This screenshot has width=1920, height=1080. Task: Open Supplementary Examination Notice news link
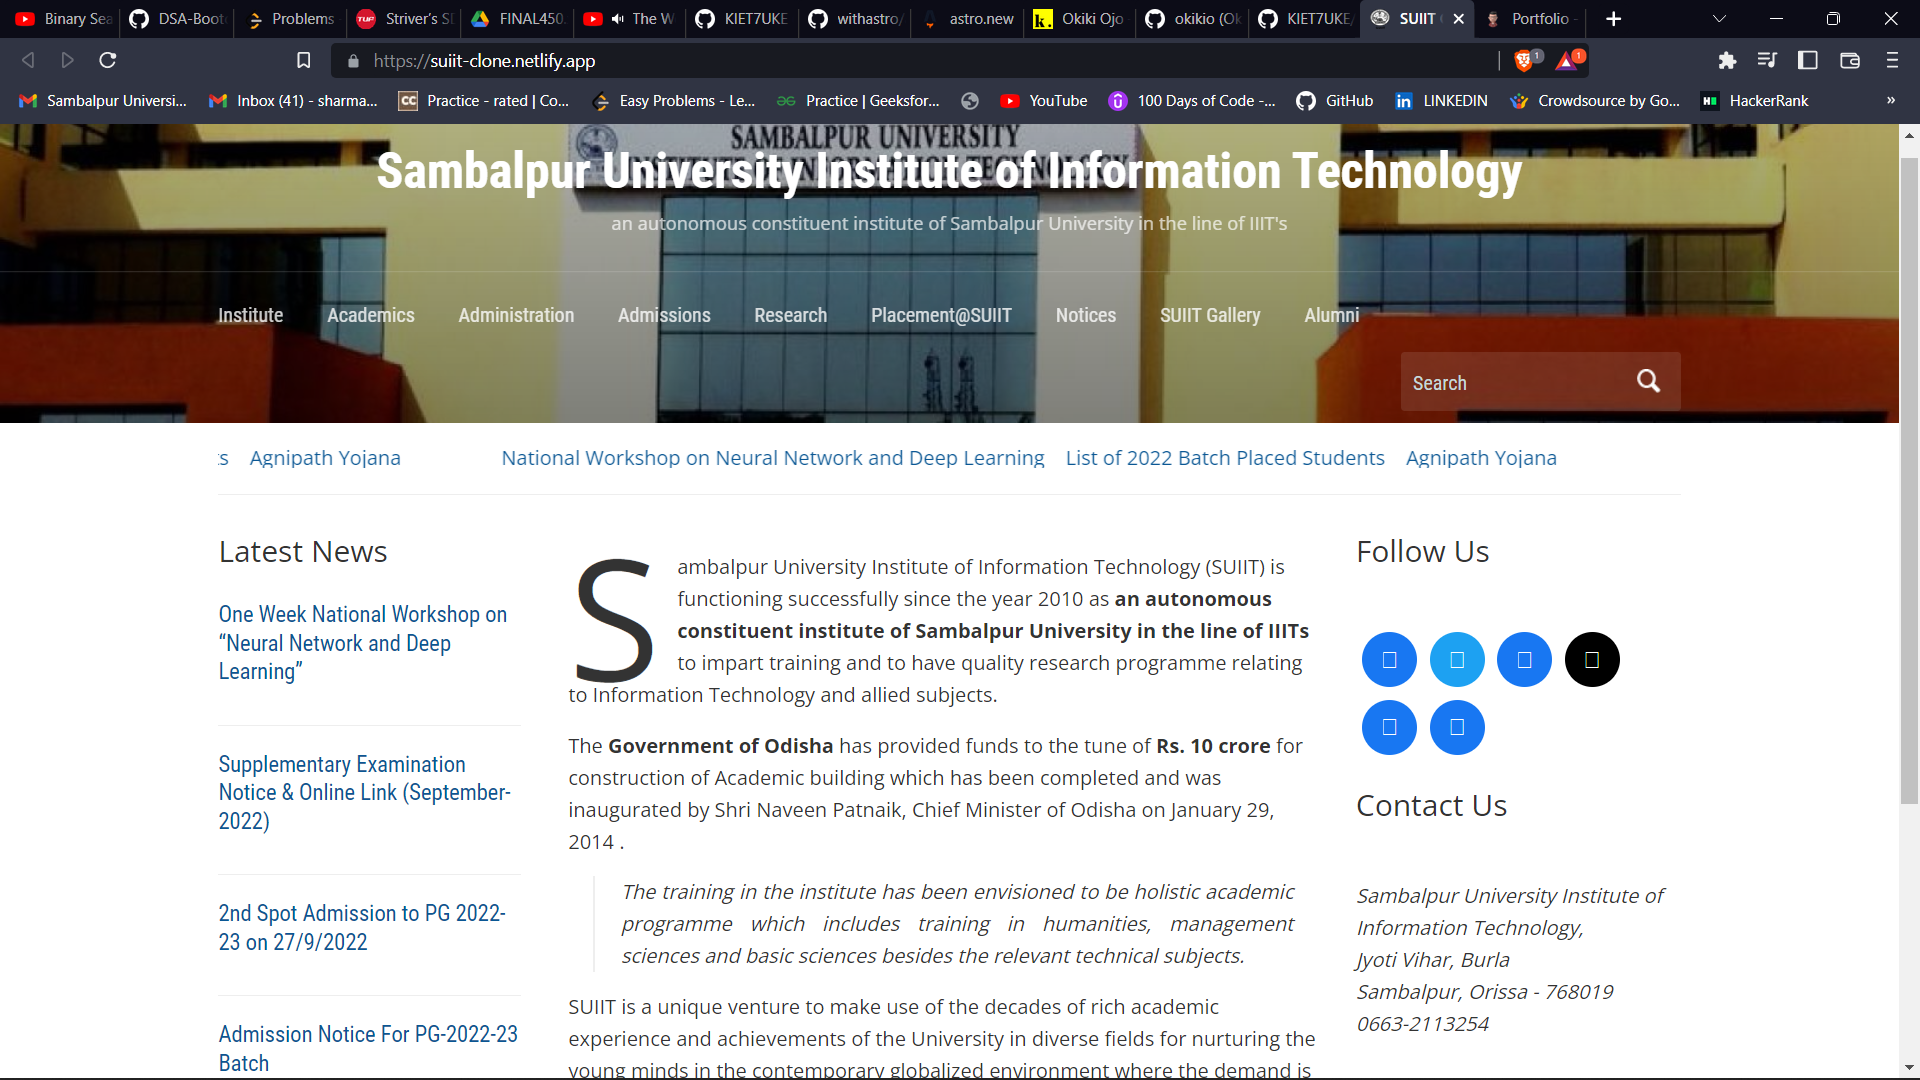[365, 792]
